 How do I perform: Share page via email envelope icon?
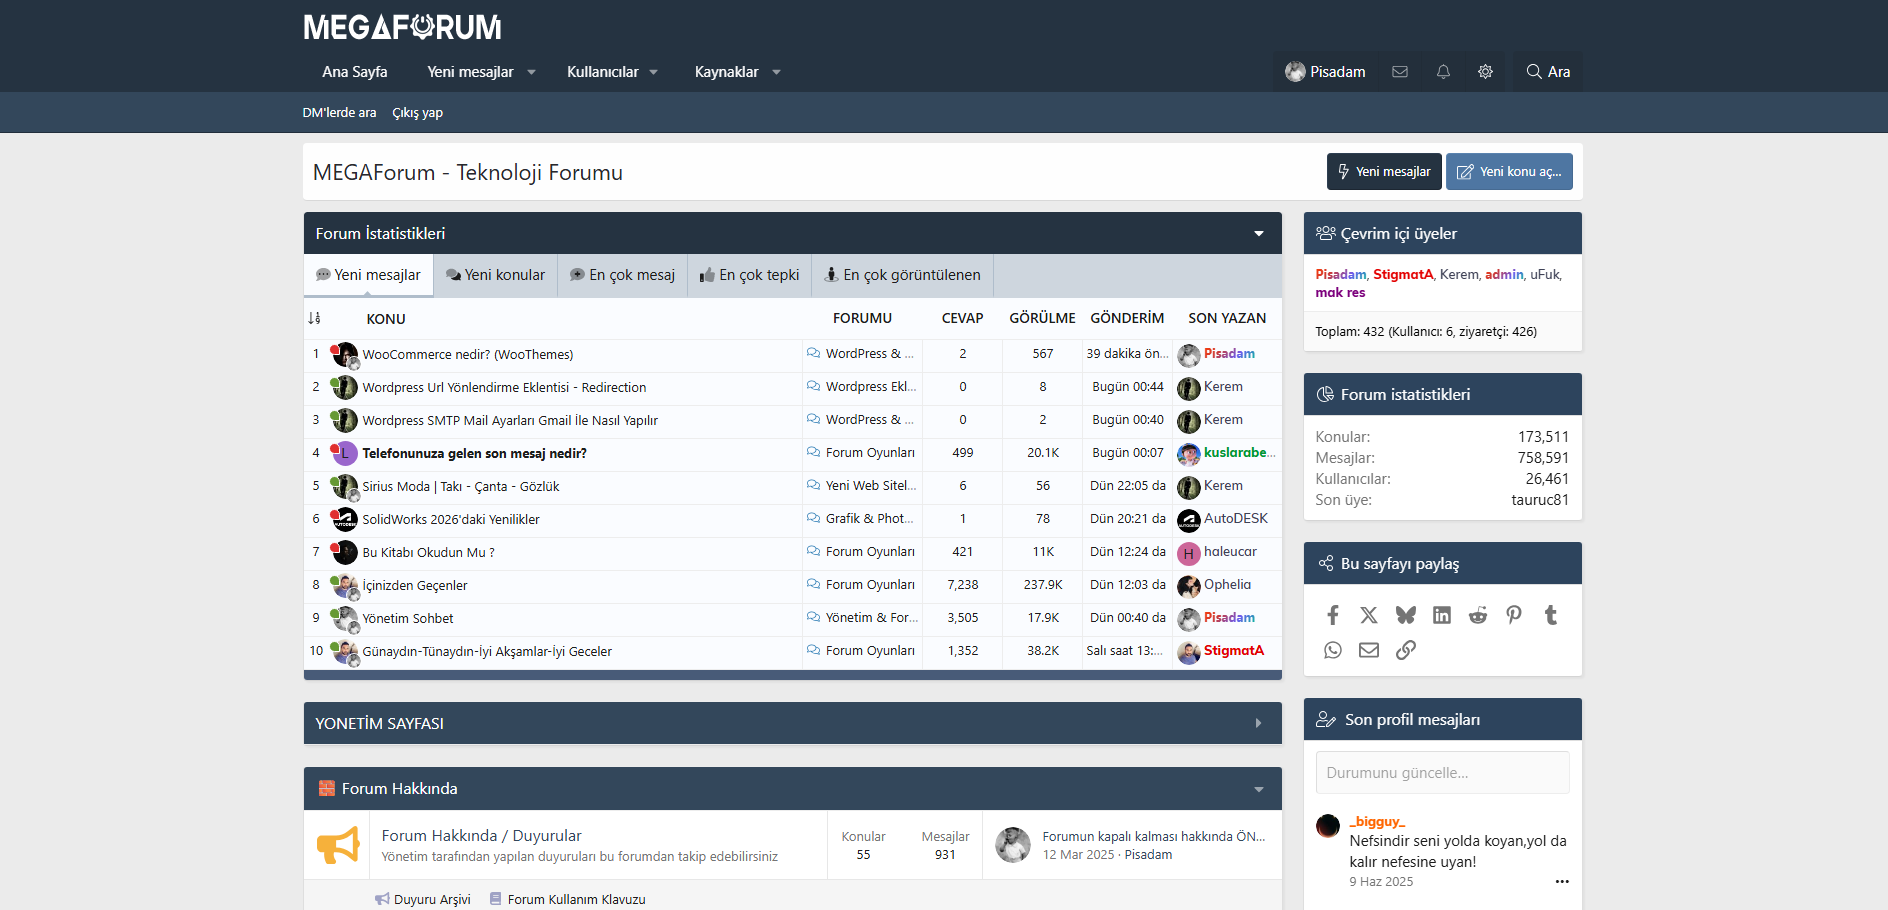click(x=1369, y=650)
